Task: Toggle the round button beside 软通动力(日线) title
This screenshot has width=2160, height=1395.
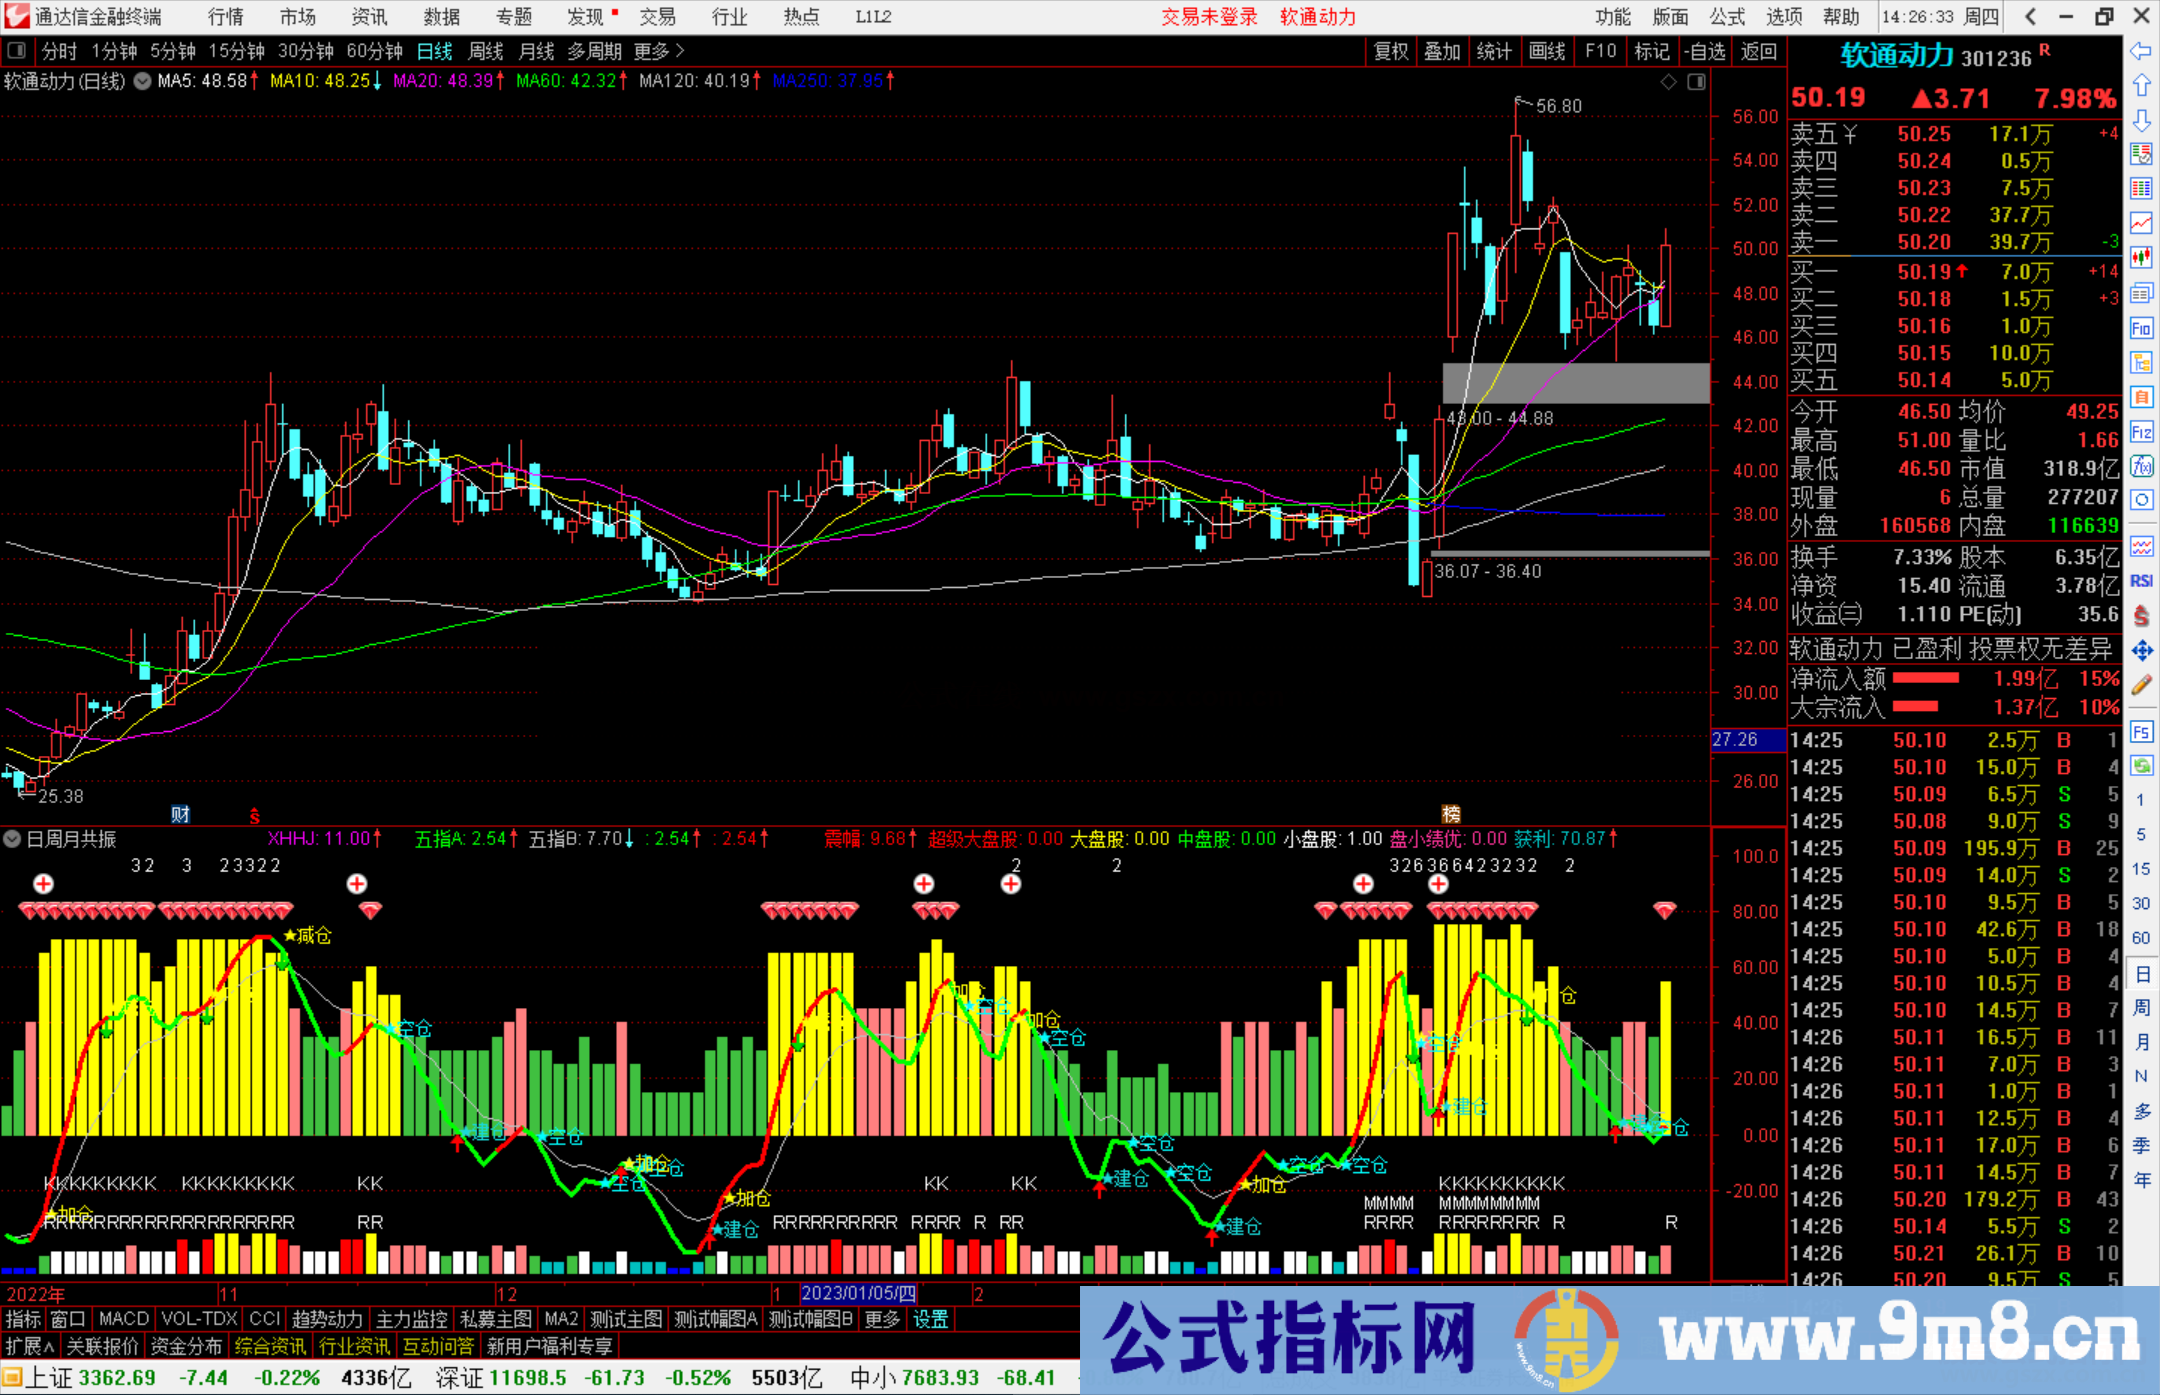Action: pos(142,81)
